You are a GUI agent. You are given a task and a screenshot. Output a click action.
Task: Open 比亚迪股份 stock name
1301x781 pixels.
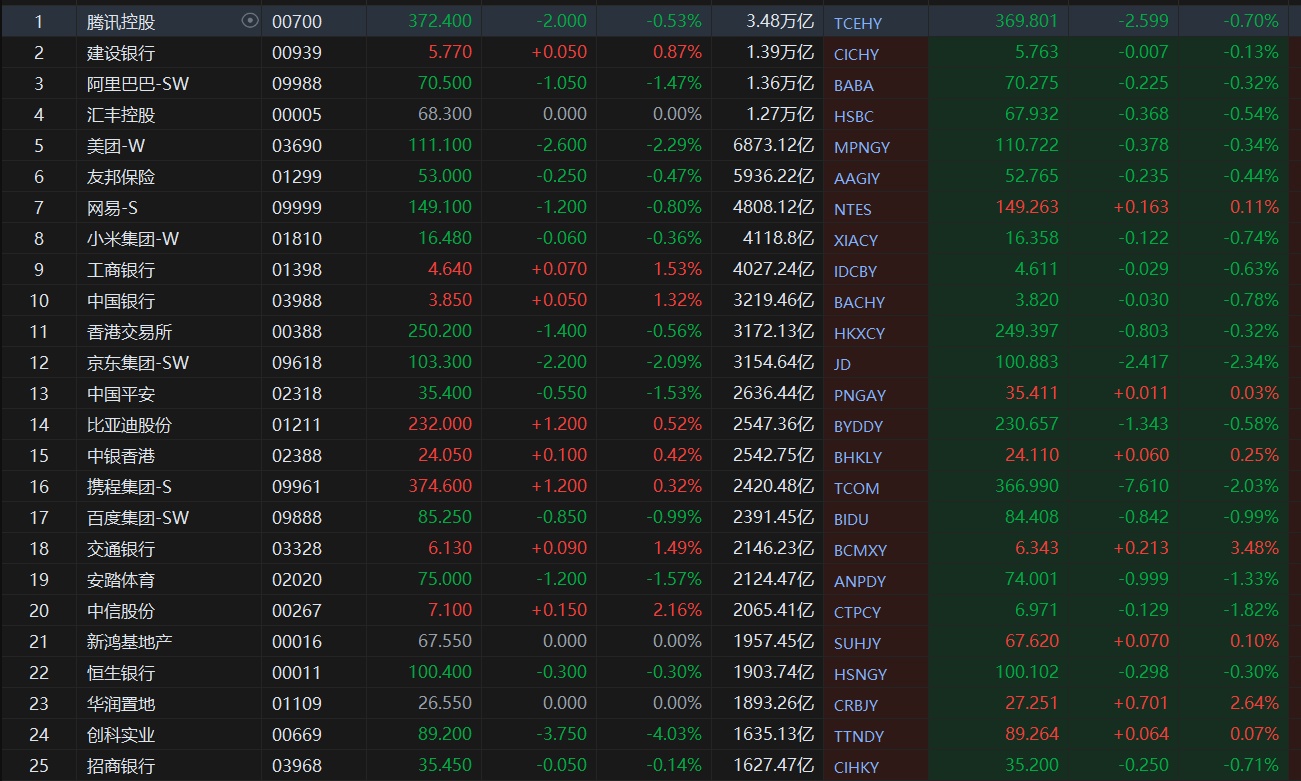(x=130, y=425)
